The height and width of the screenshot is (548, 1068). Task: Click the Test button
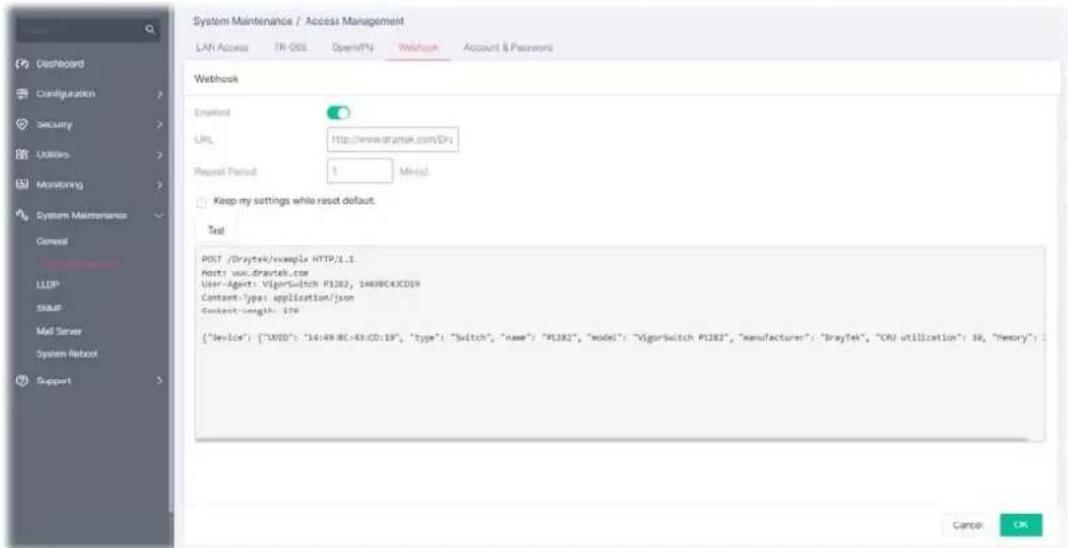pos(216,231)
